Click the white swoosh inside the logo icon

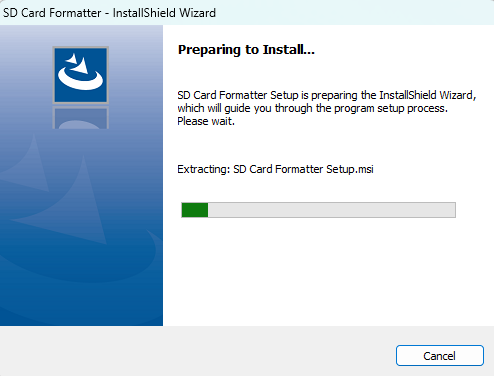(81, 79)
